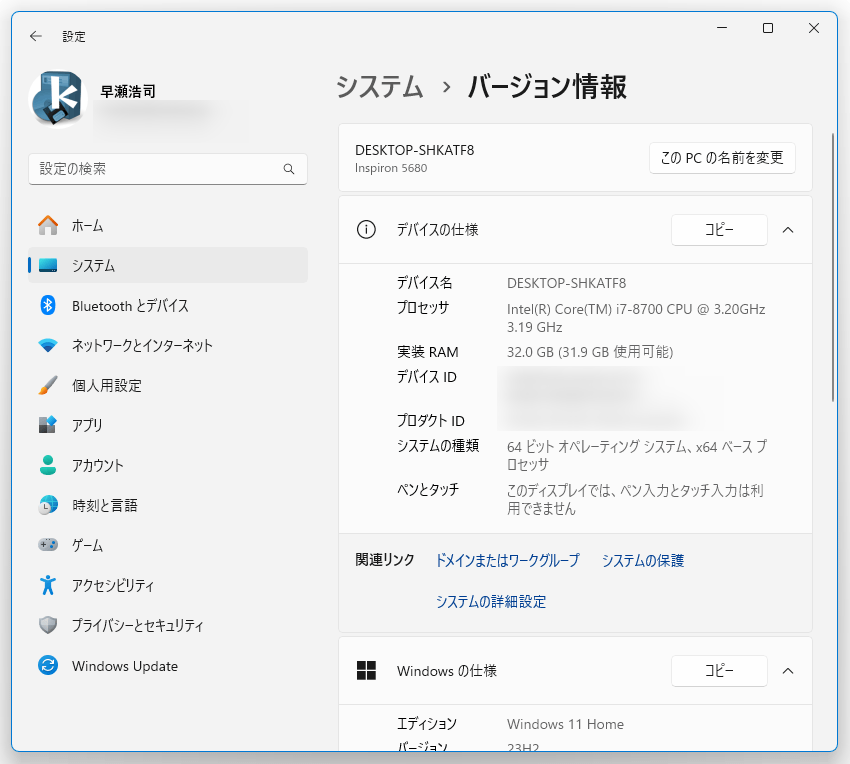The width and height of the screenshot is (850, 764).
Task: Open プライバシーとセキュリティ settings
Action: [168, 625]
